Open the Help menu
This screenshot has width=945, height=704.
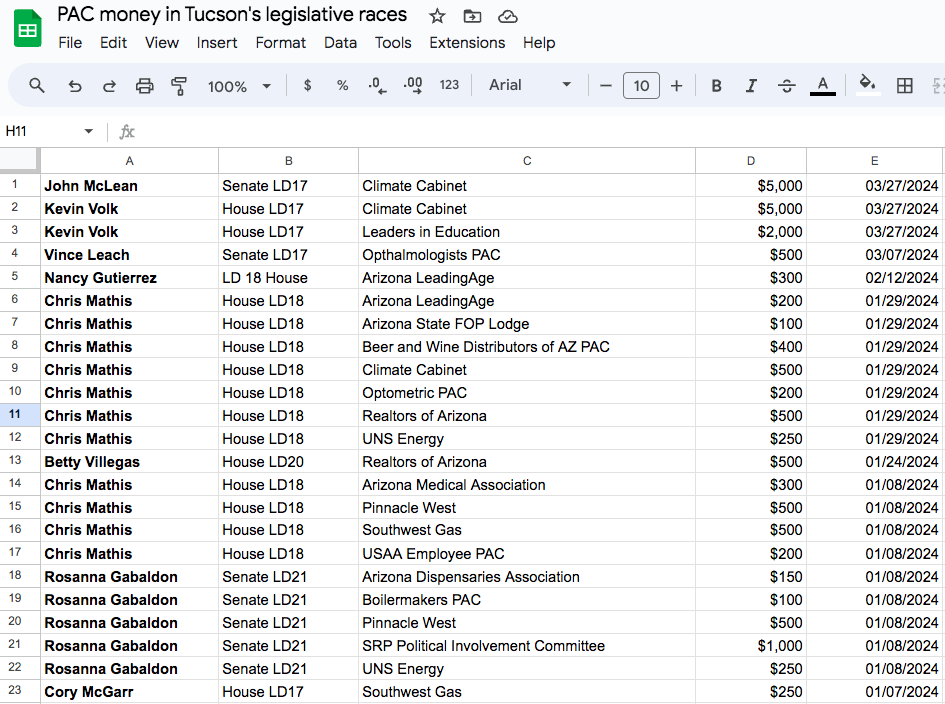tap(539, 43)
